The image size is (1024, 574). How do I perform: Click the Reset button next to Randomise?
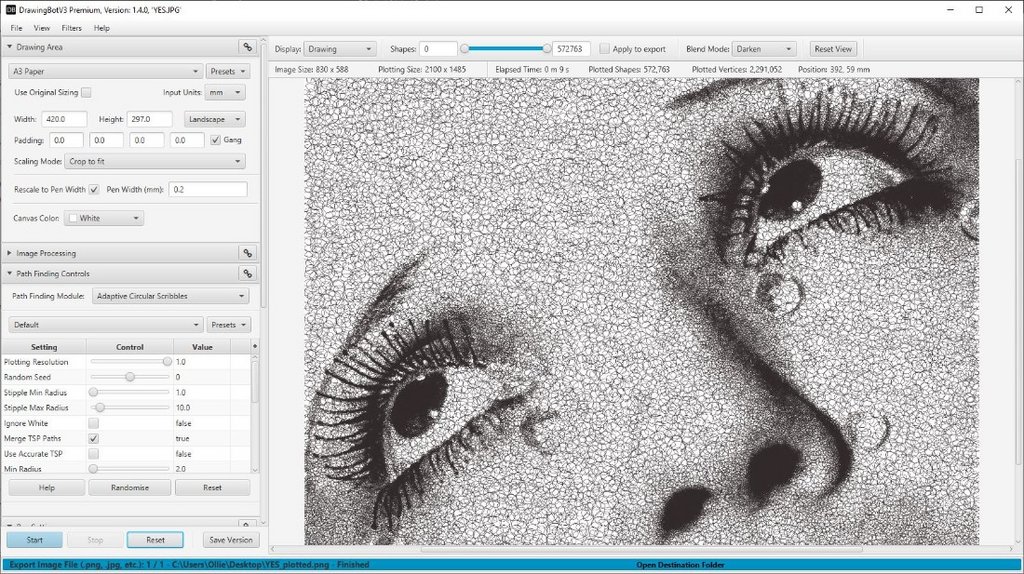click(x=212, y=488)
